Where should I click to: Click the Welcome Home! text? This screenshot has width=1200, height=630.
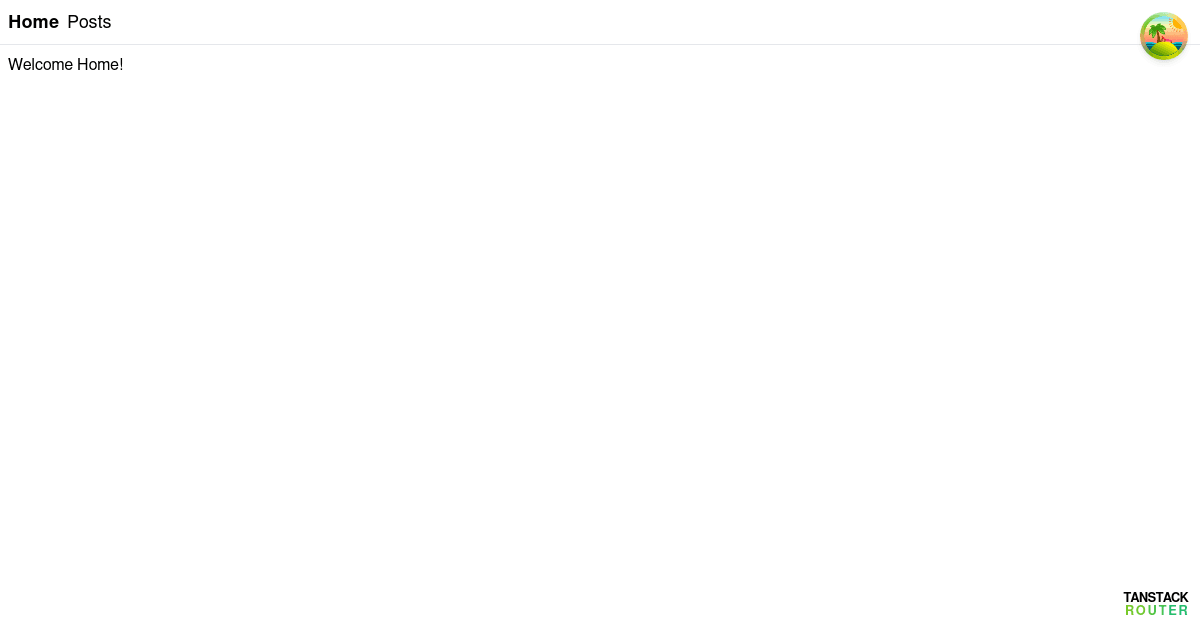pos(65,65)
